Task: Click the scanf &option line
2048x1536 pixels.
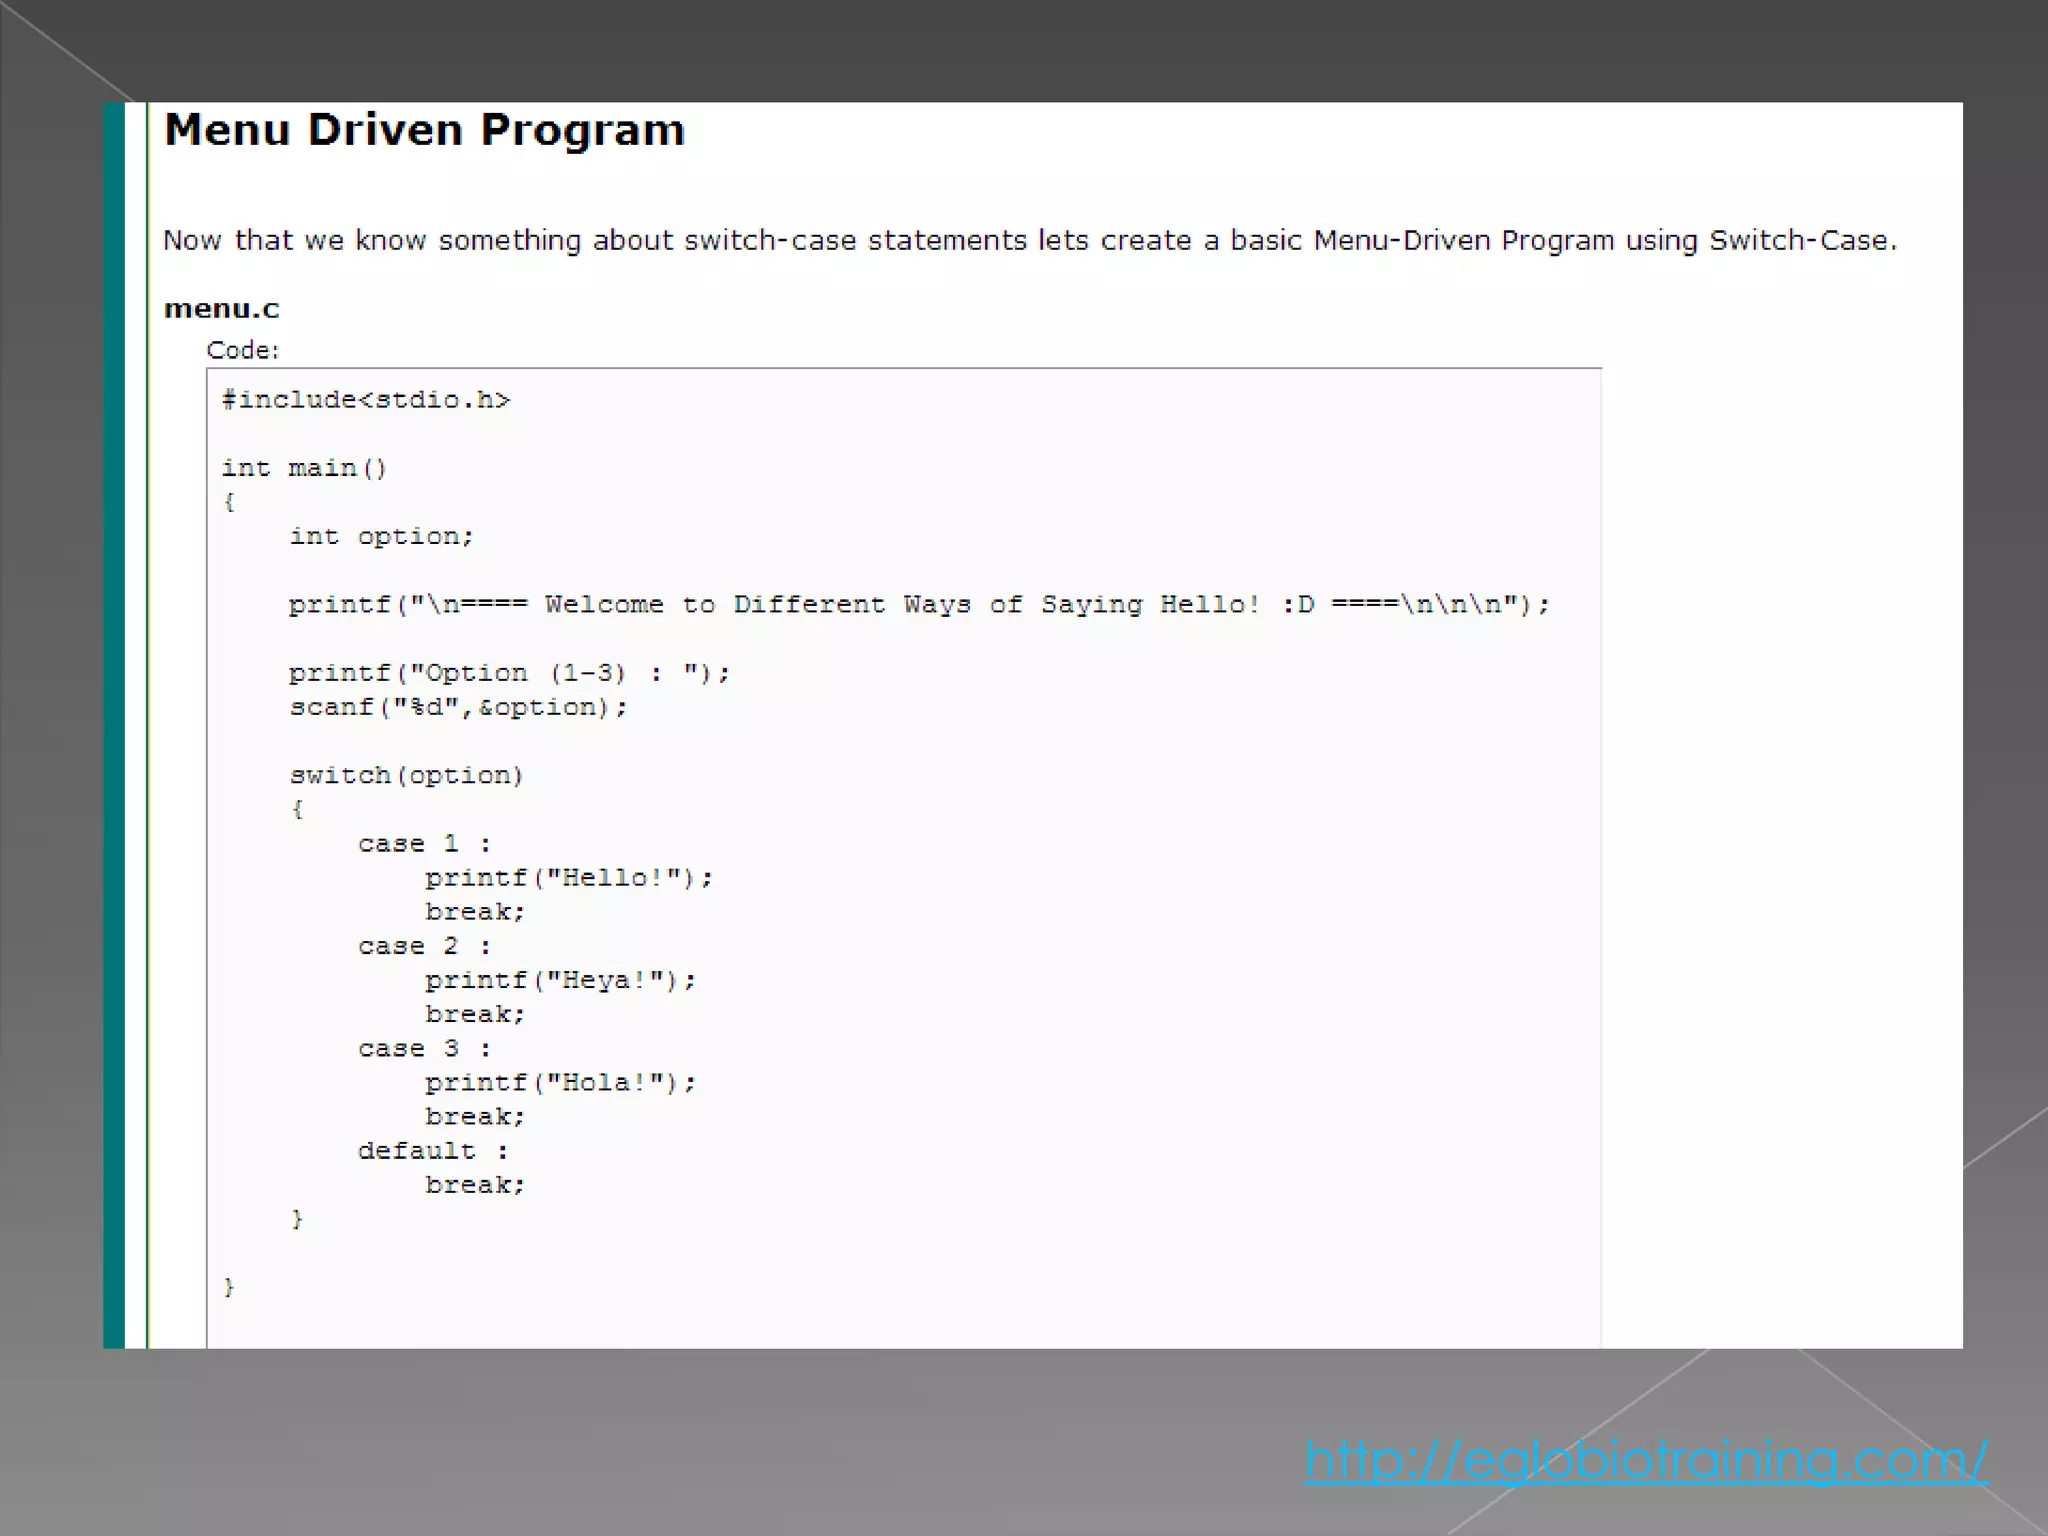Action: click(458, 707)
